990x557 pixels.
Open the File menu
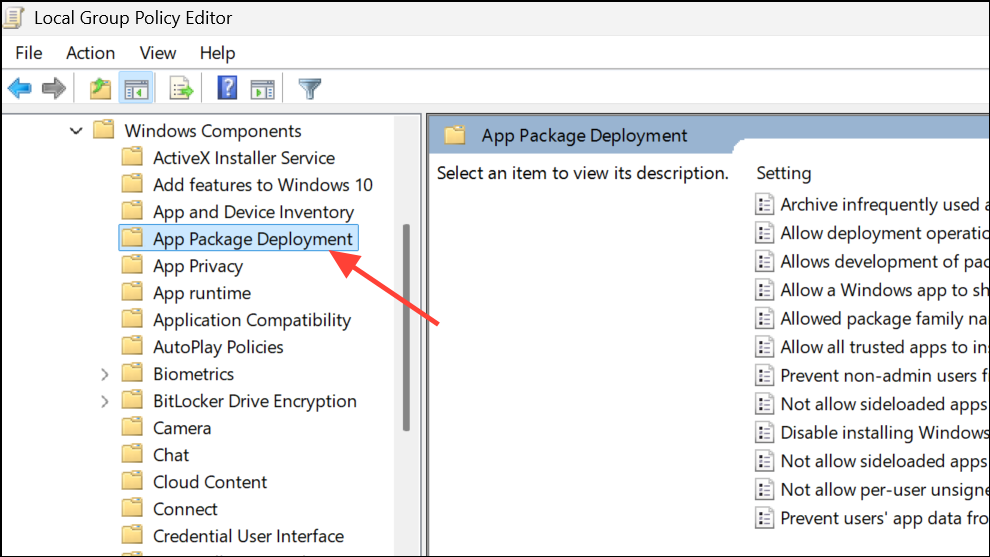29,53
